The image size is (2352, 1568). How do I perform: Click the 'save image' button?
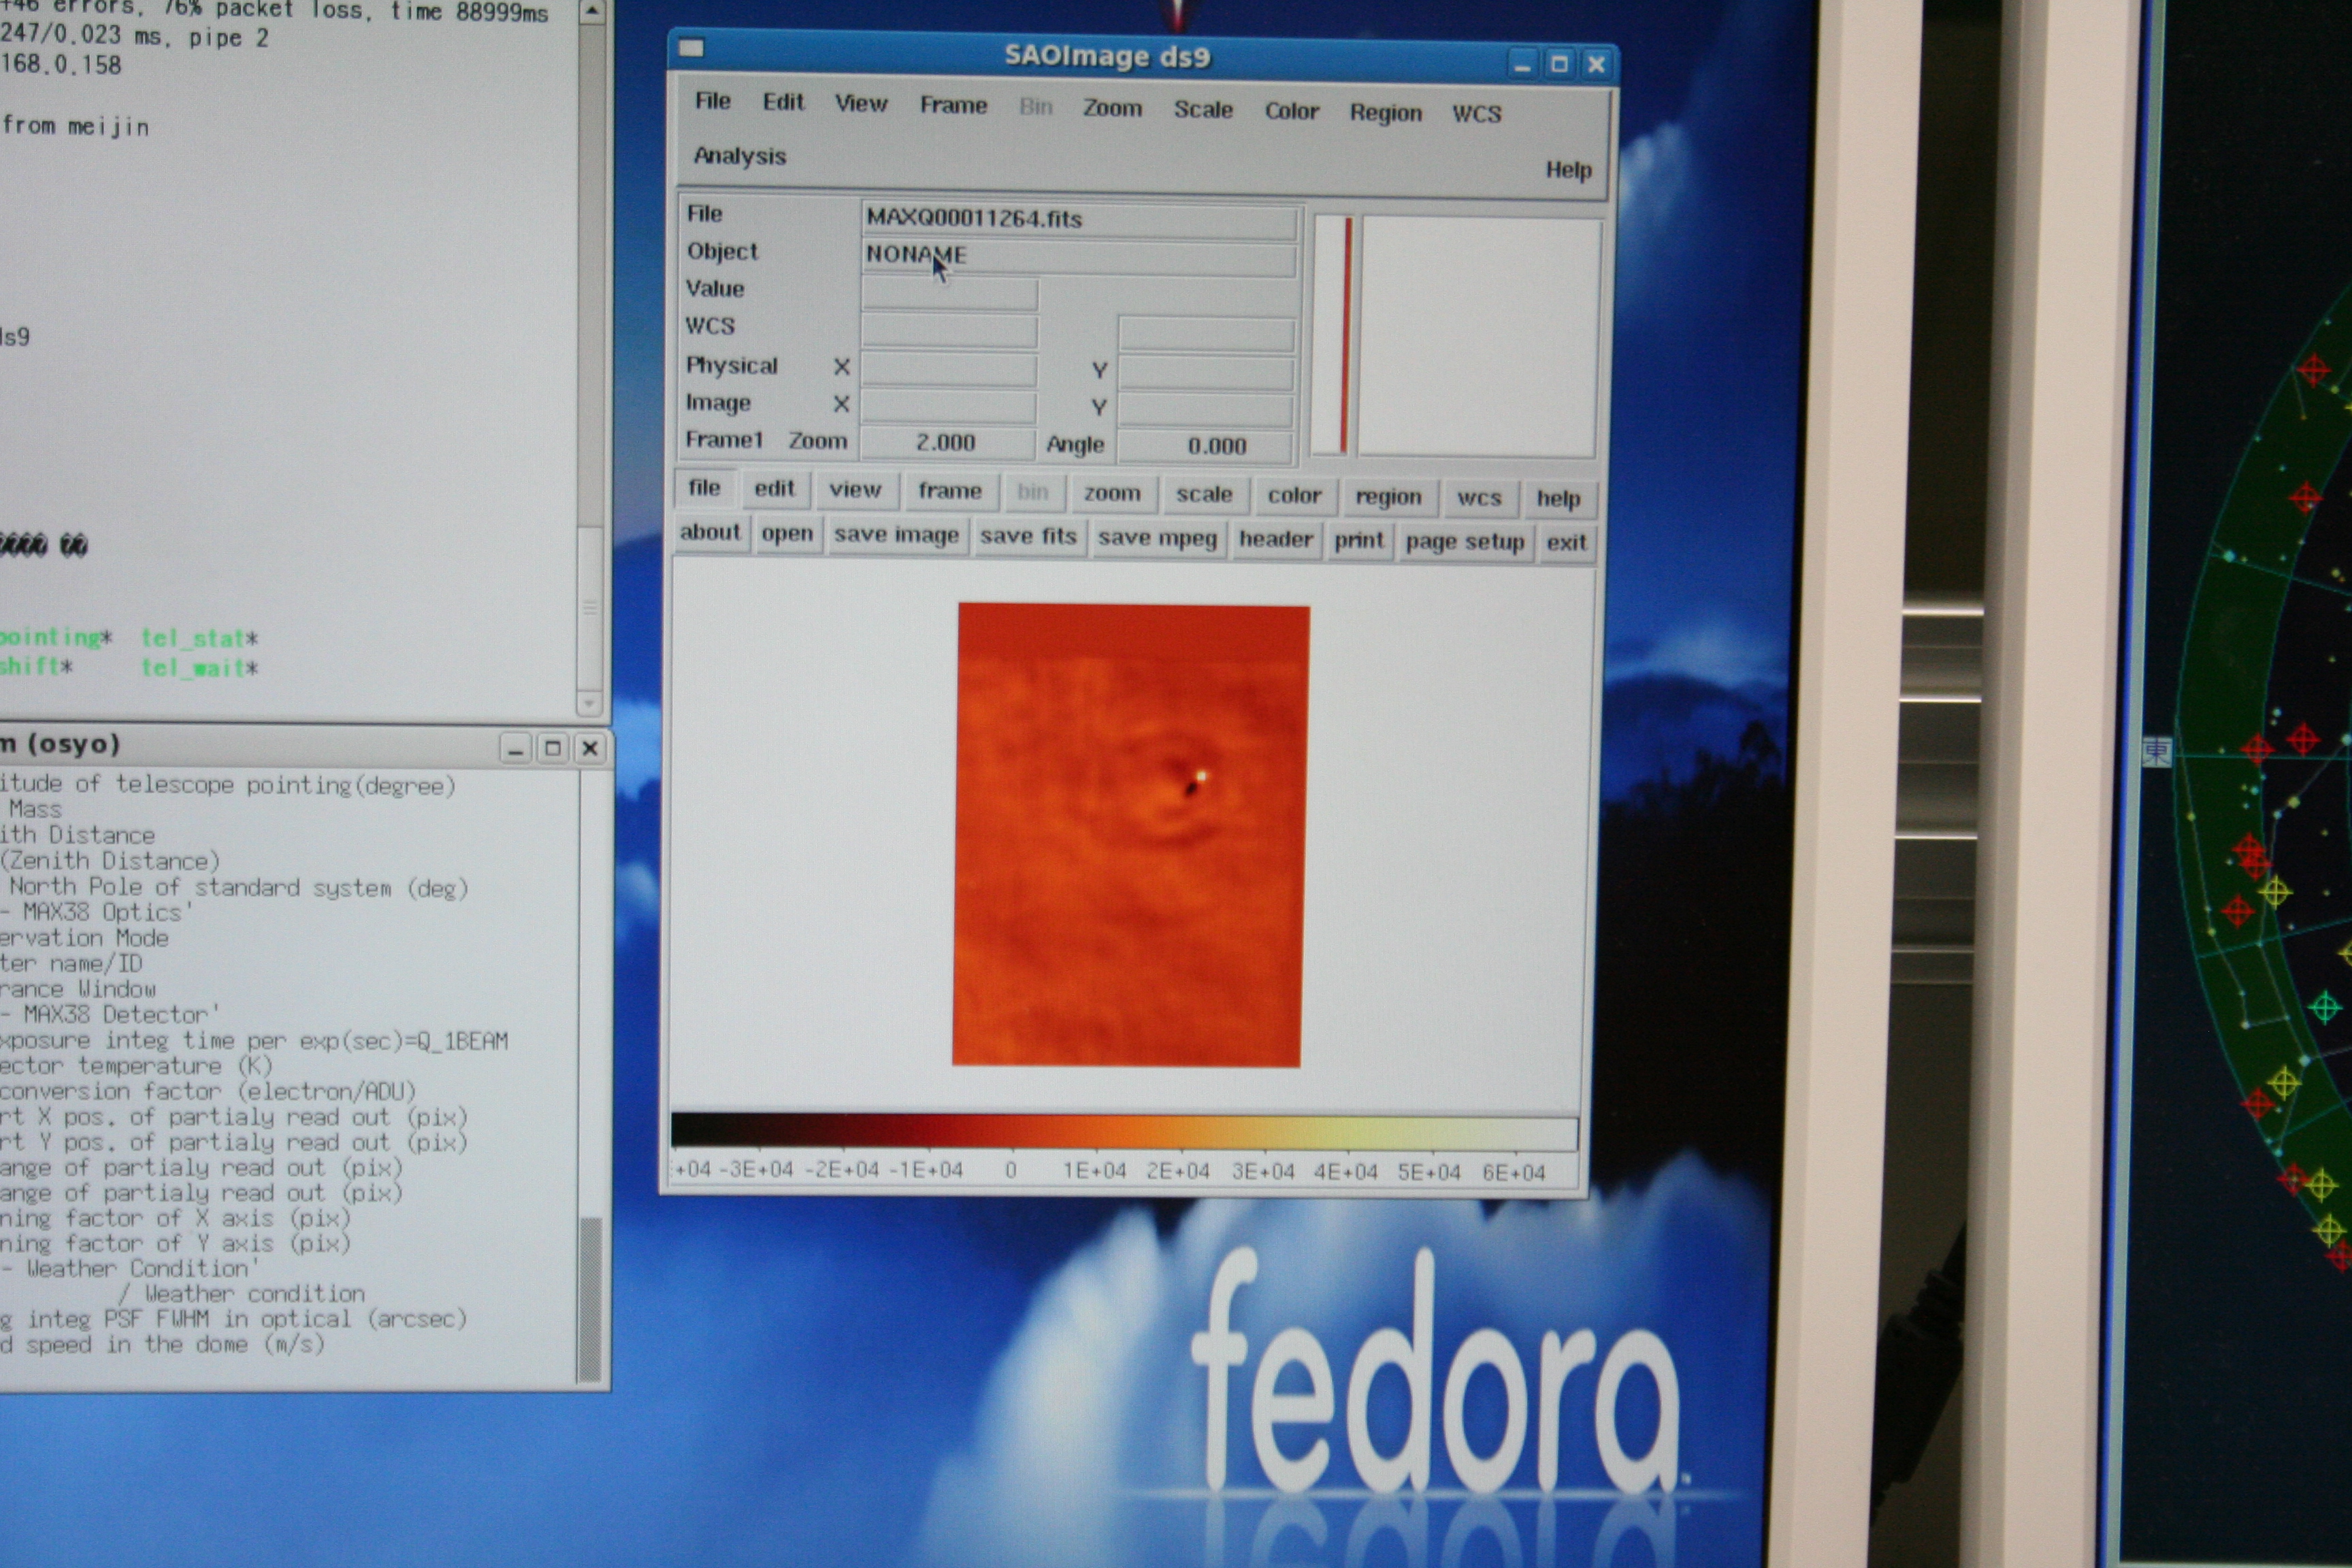(x=896, y=535)
